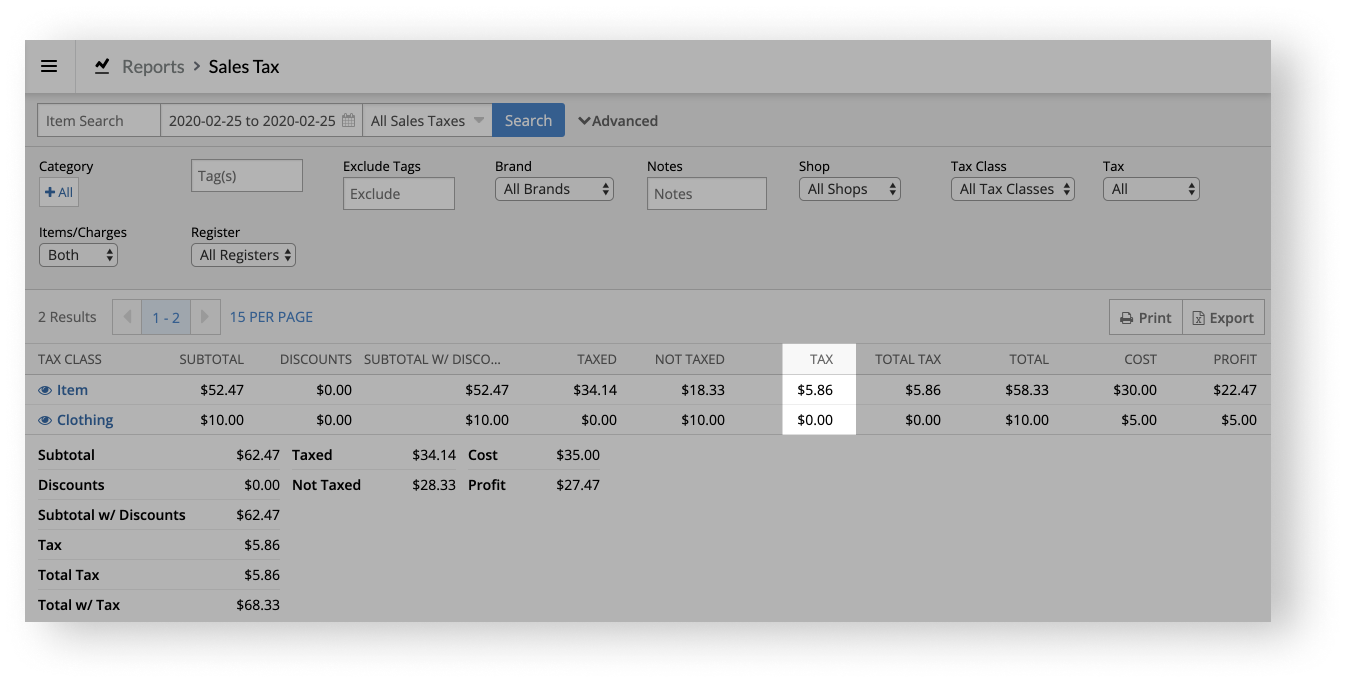Viewport: 1346px width, 682px height.
Task: Click the eye icon for Clothing row
Action: (45, 421)
